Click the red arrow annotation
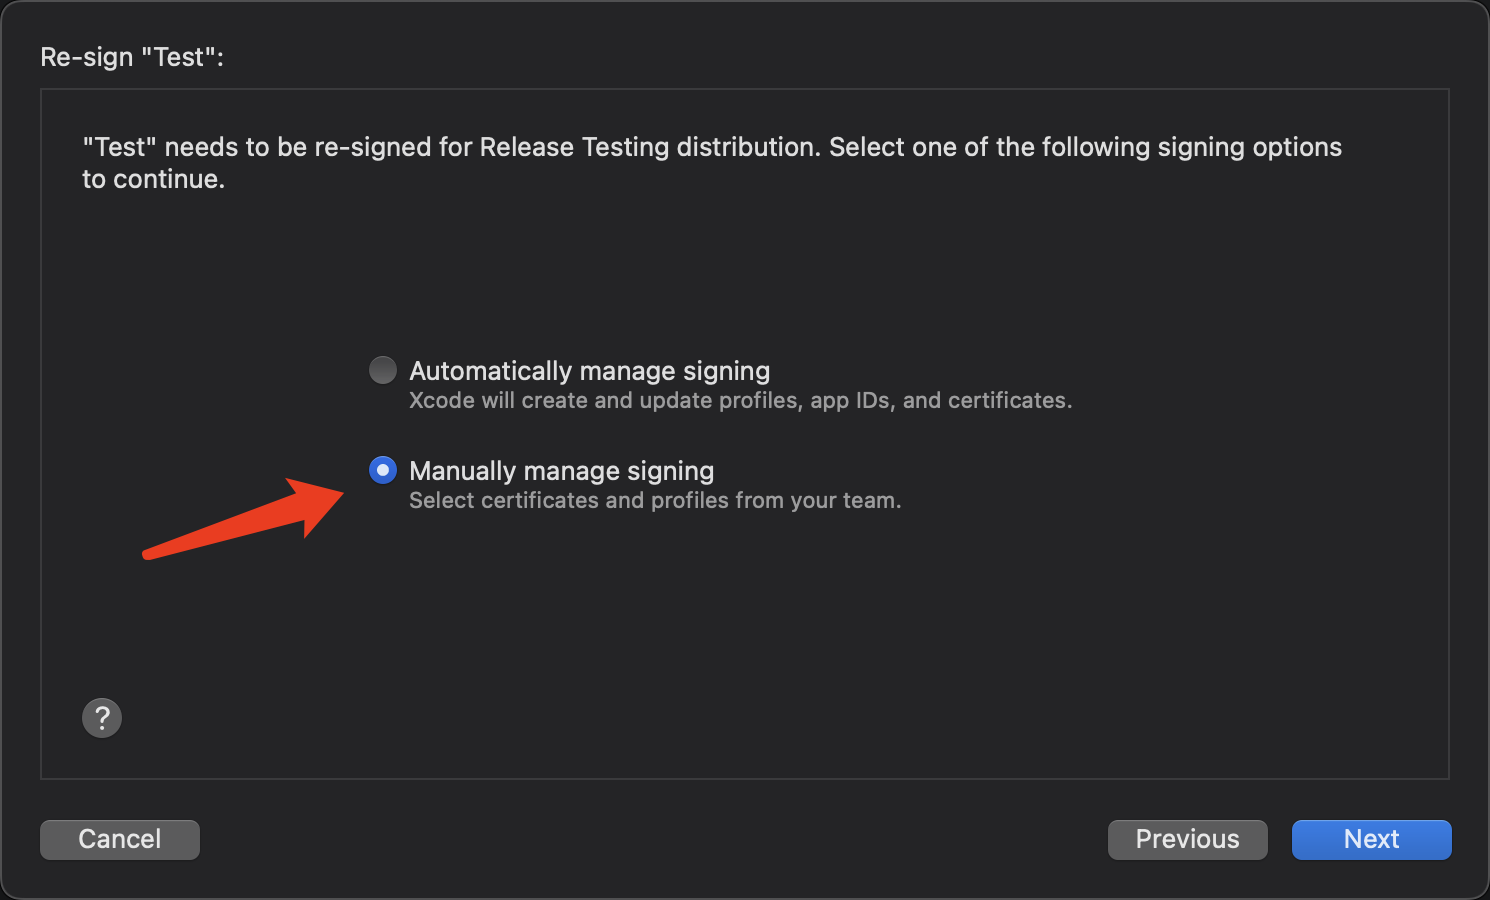This screenshot has height=900, width=1490. pyautogui.click(x=250, y=520)
